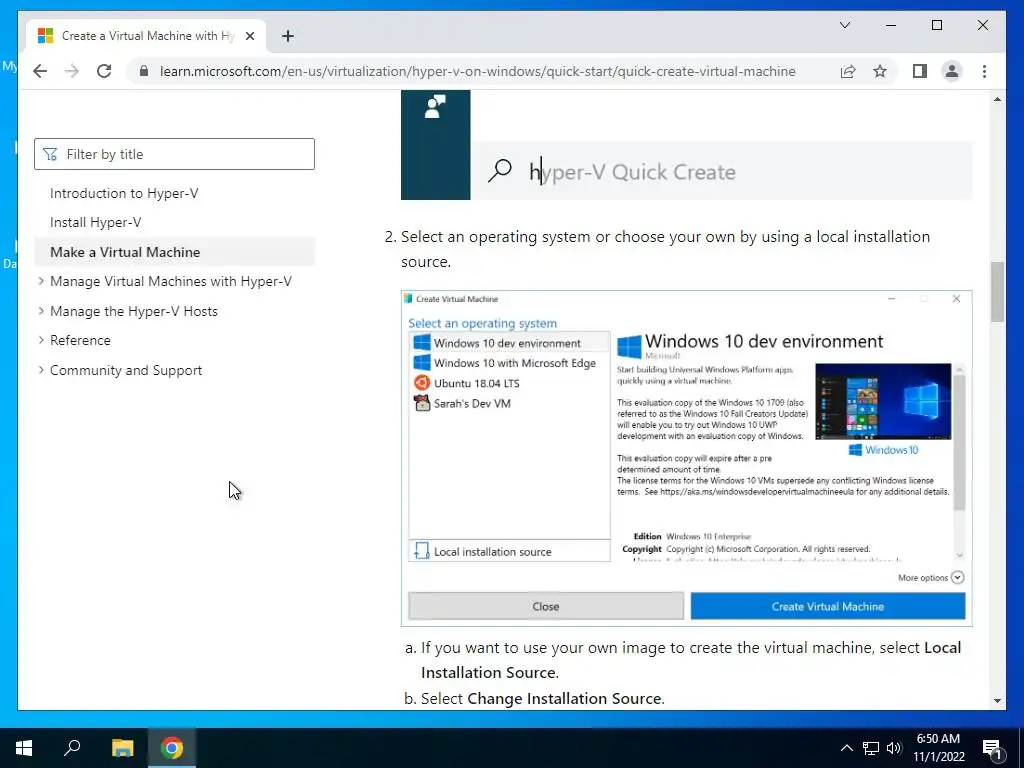This screenshot has height=768, width=1024.
Task: Click the Create Virtual Machine dialog screenshot
Action: (686, 458)
